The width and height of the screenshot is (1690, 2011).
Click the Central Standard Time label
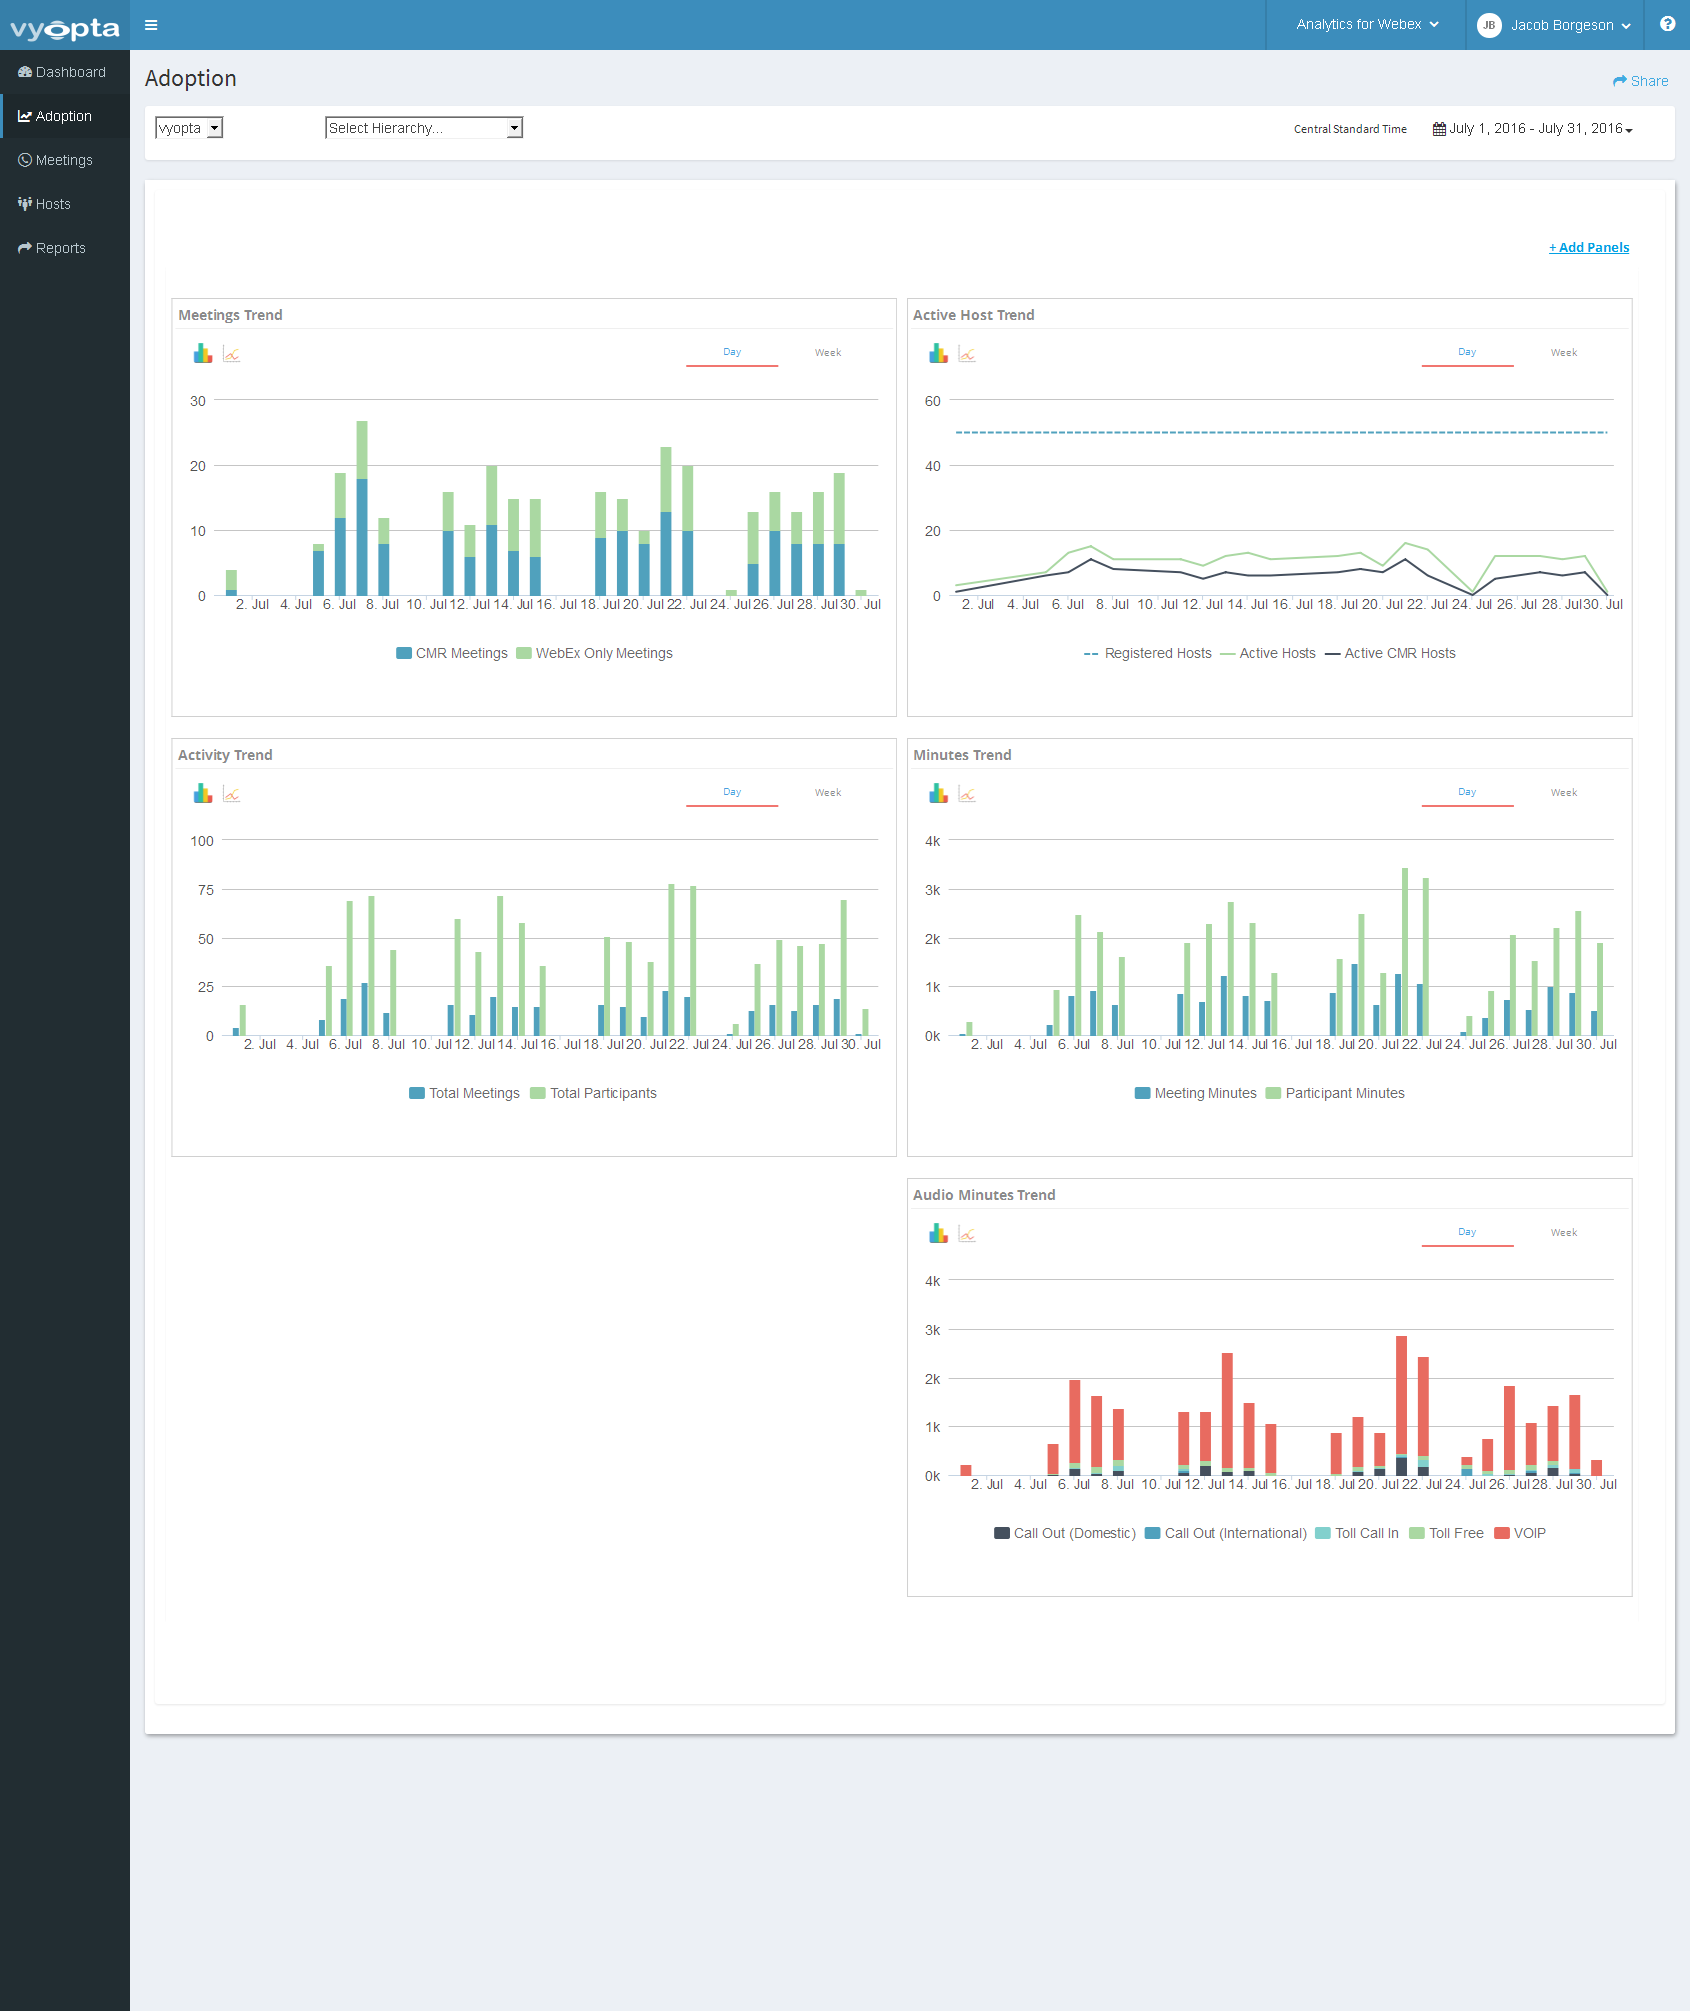click(1350, 129)
